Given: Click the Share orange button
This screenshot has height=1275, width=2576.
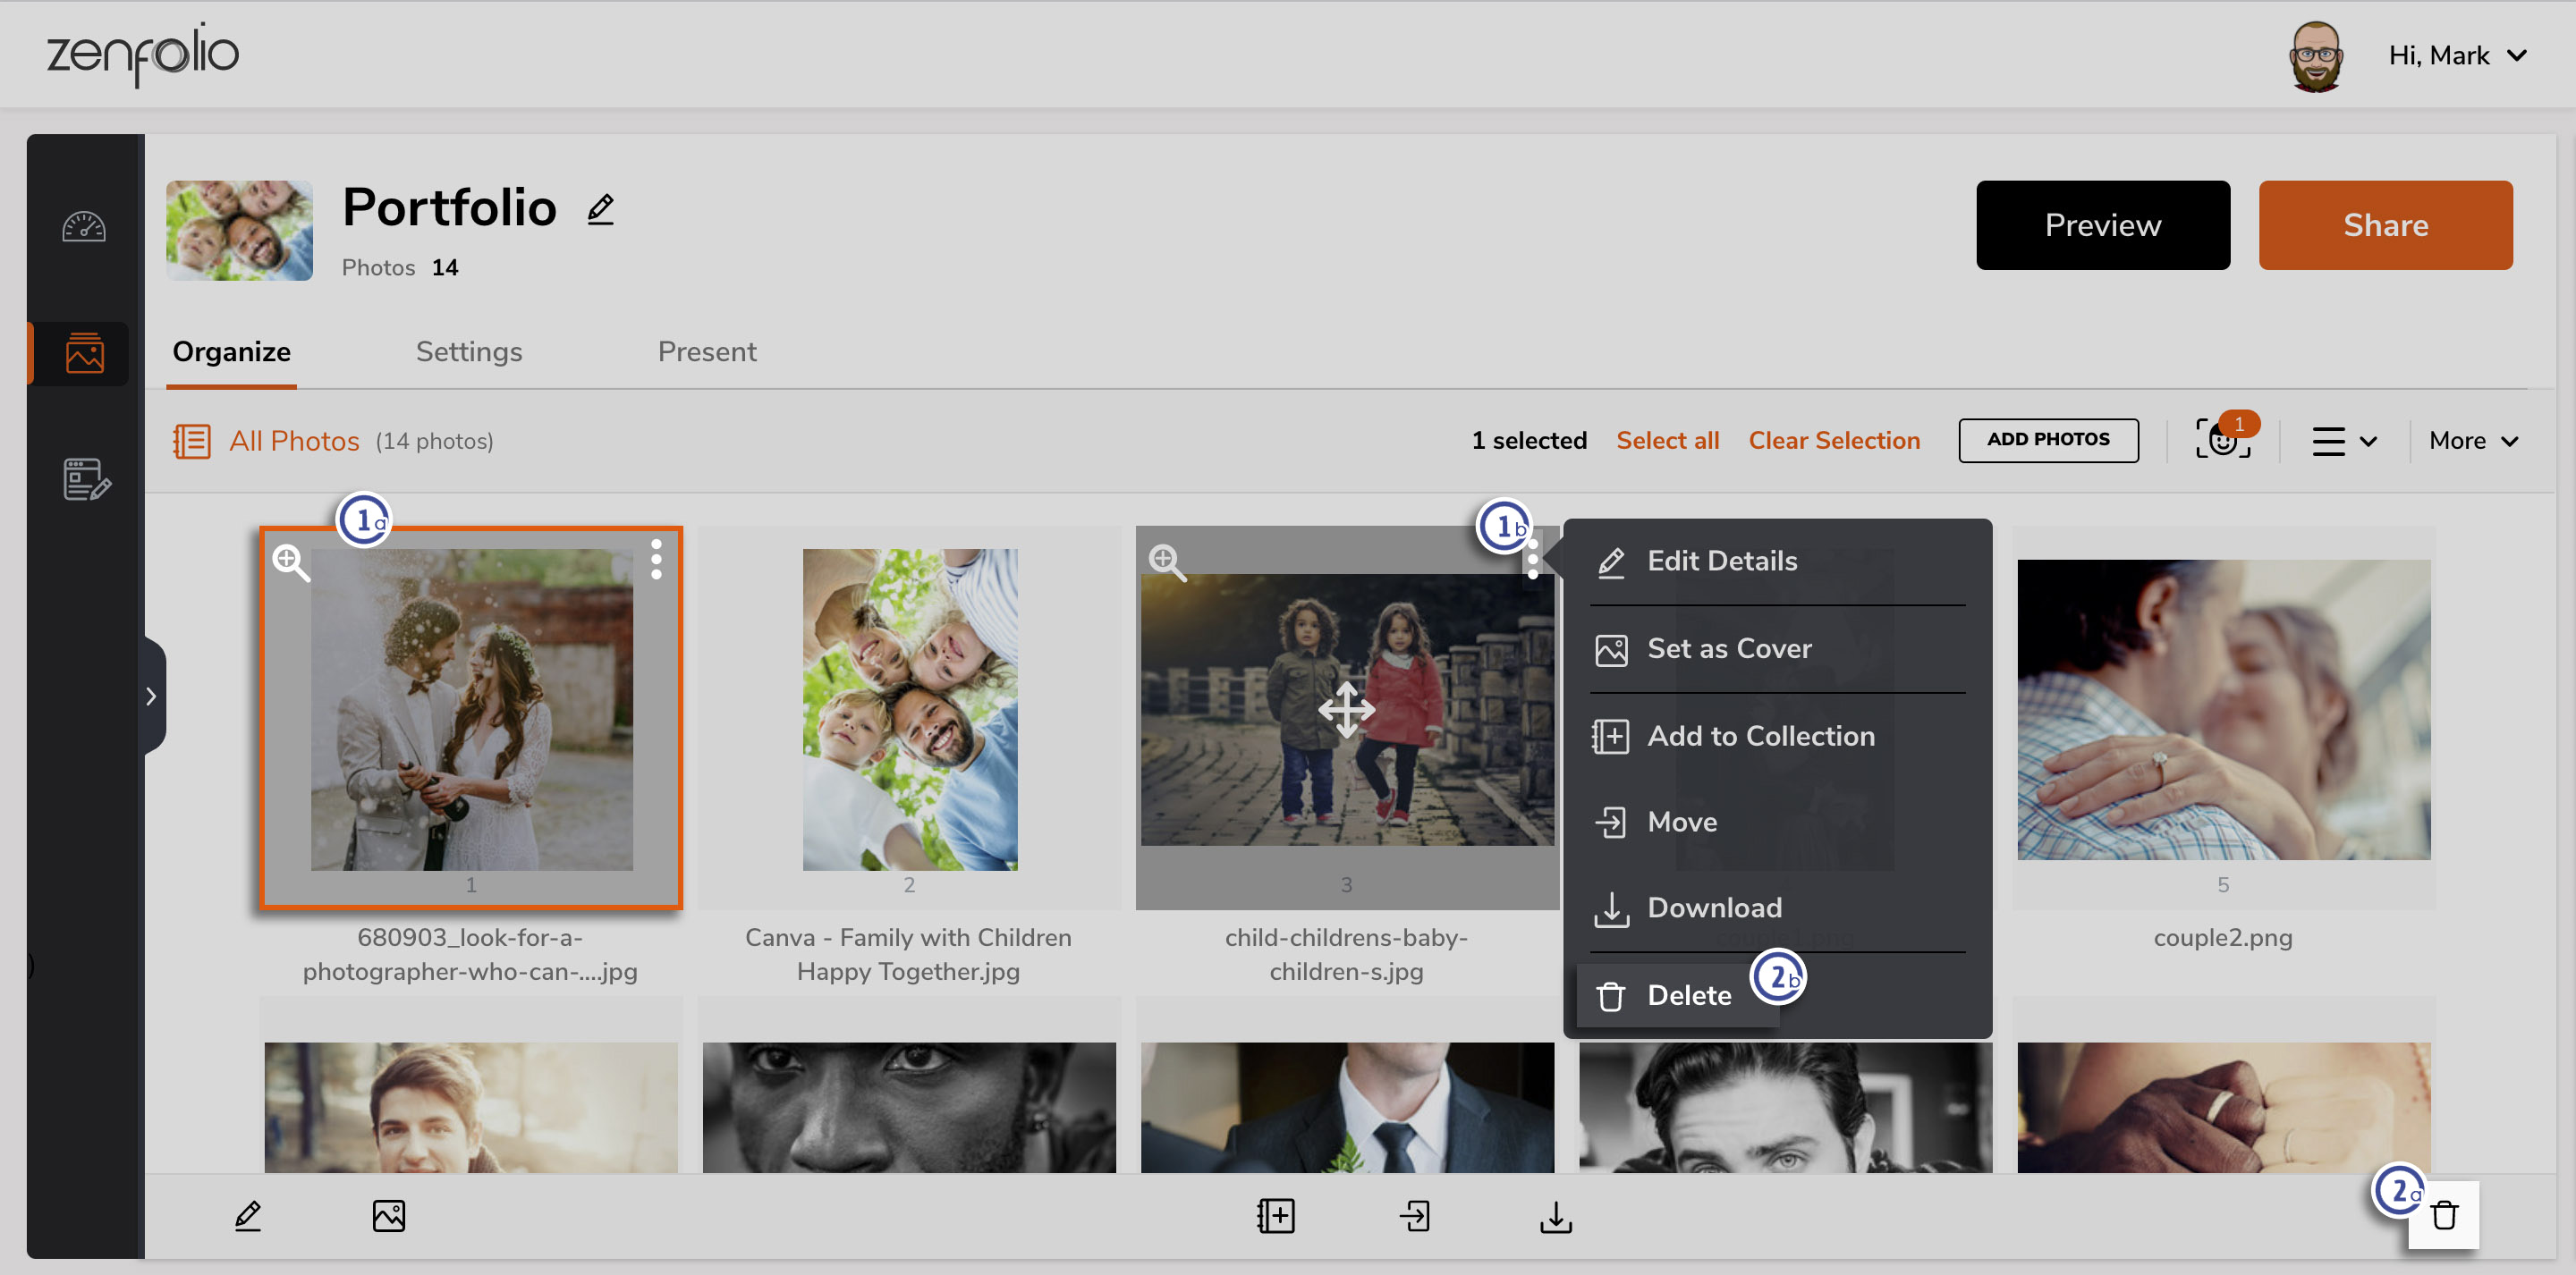Looking at the screenshot, I should click(2385, 224).
